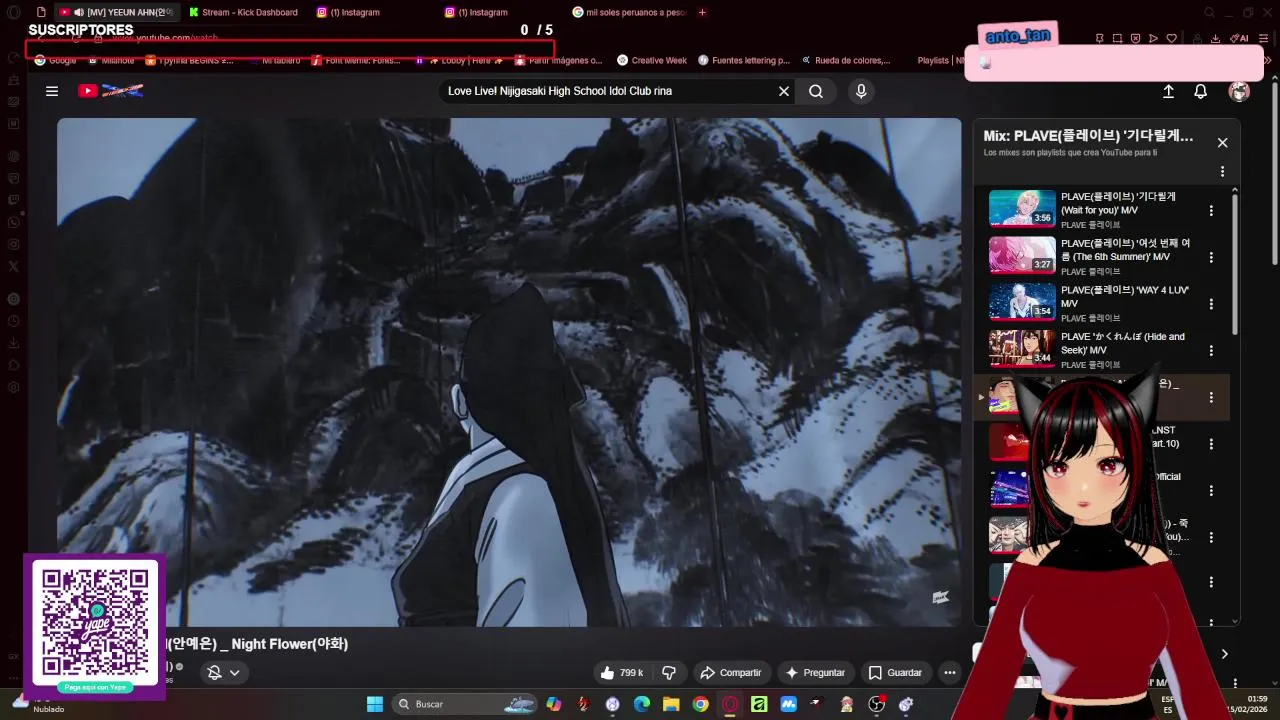Open options for '6th Summer' item
1280x720 pixels.
(x=1211, y=257)
